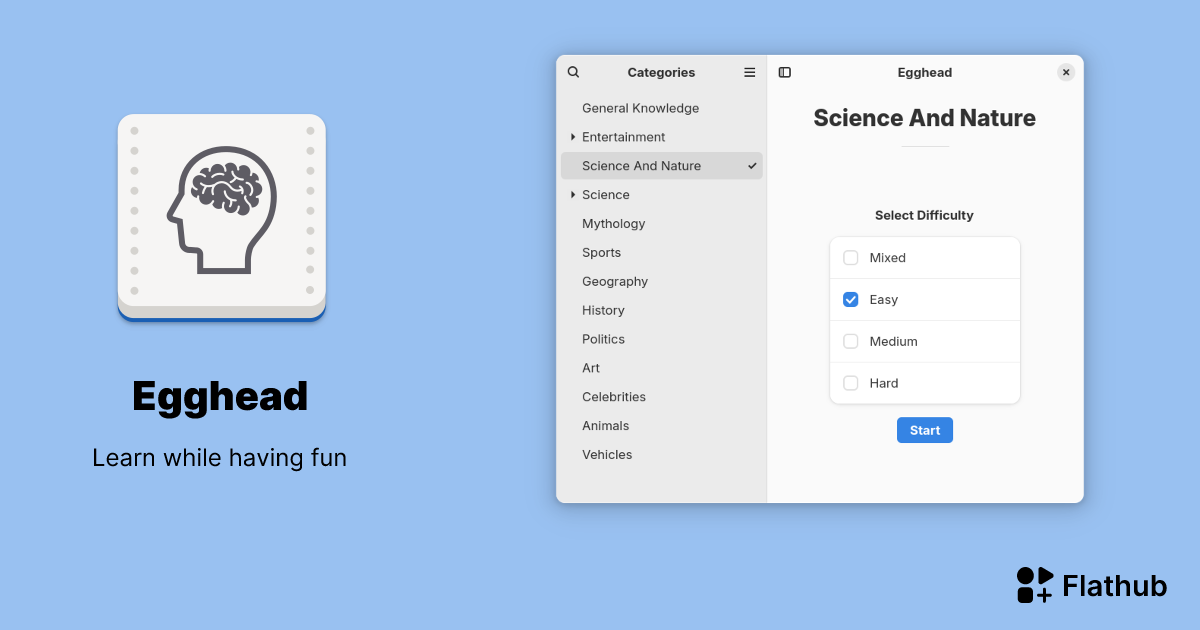Select the Mythology category

tap(613, 223)
